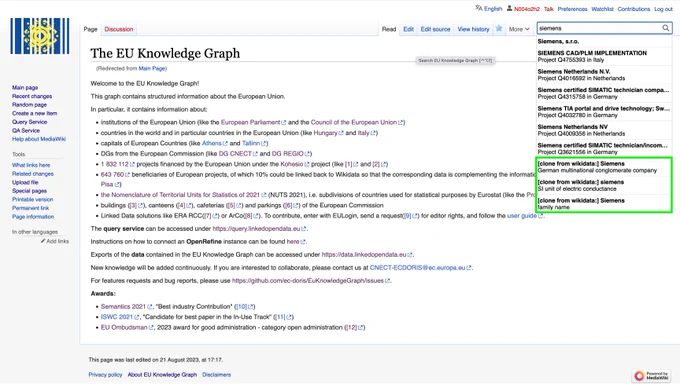Select Siemens TIA portal and drive technology suggestion
The height and width of the screenshot is (384, 680).
click(x=604, y=112)
